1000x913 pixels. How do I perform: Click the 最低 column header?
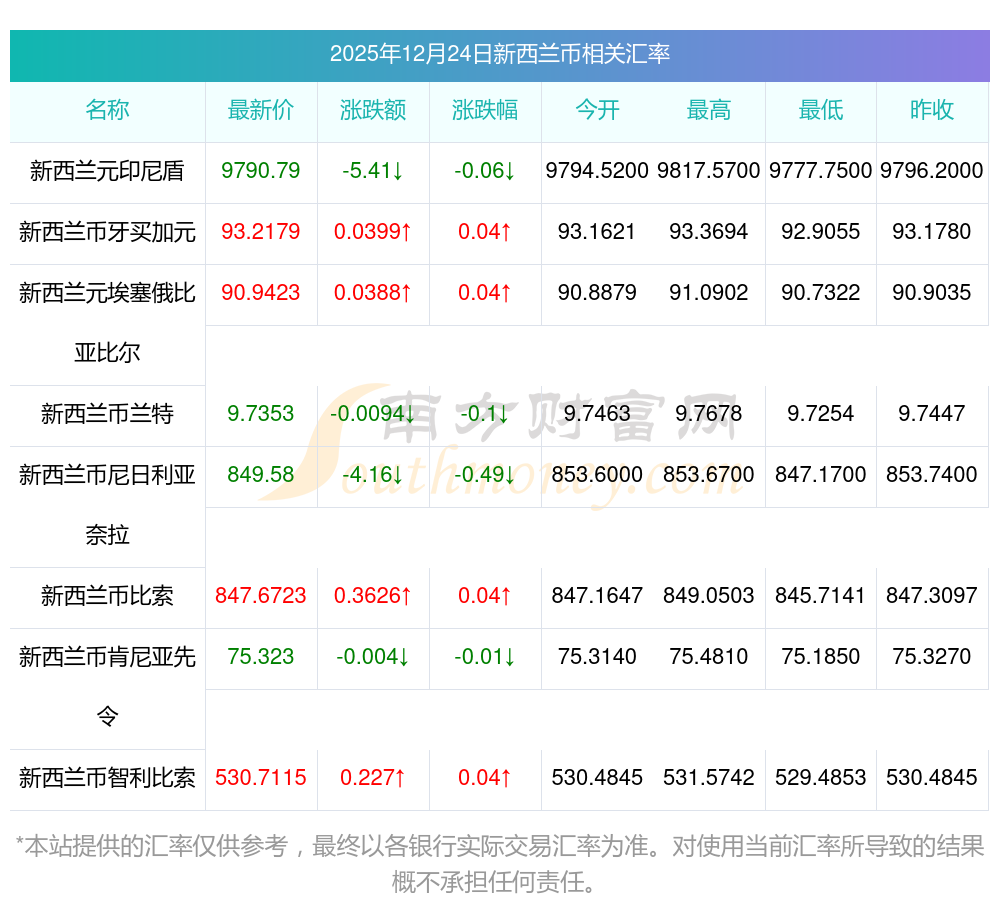tap(821, 110)
